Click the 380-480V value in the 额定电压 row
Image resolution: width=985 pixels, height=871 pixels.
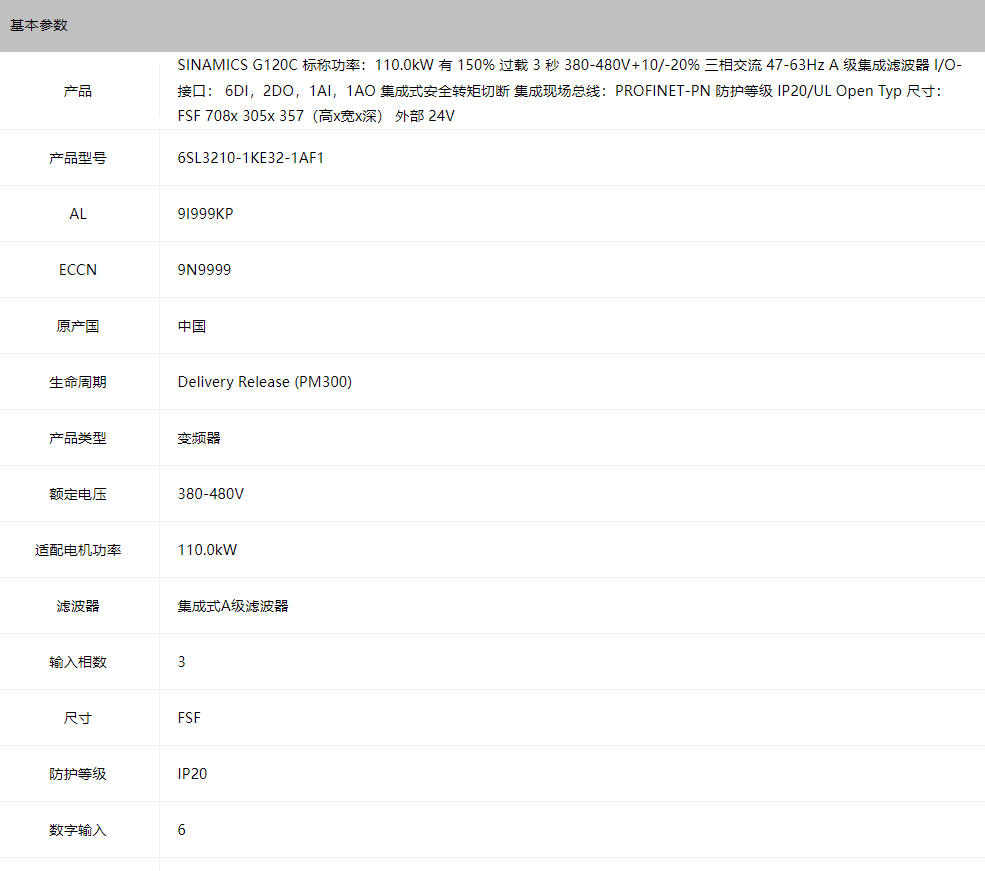pyautogui.click(x=210, y=494)
